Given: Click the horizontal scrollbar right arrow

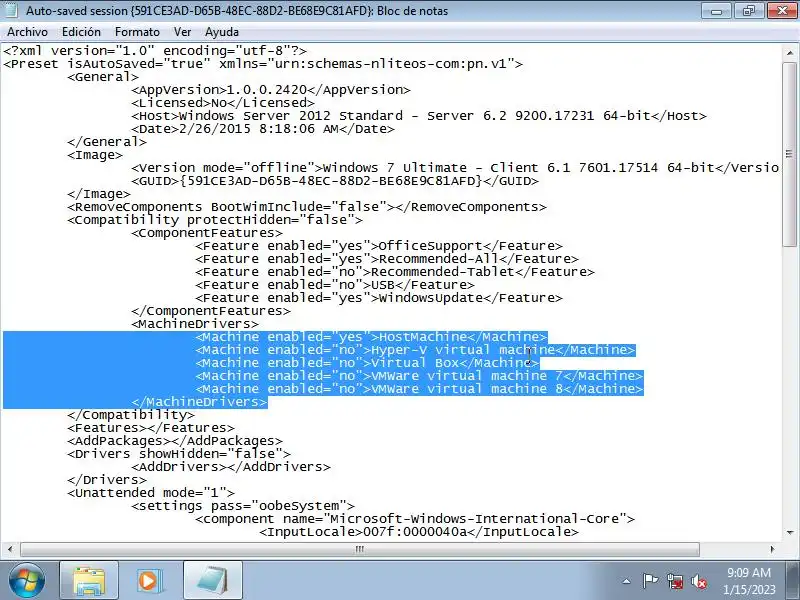Looking at the screenshot, I should (772, 549).
